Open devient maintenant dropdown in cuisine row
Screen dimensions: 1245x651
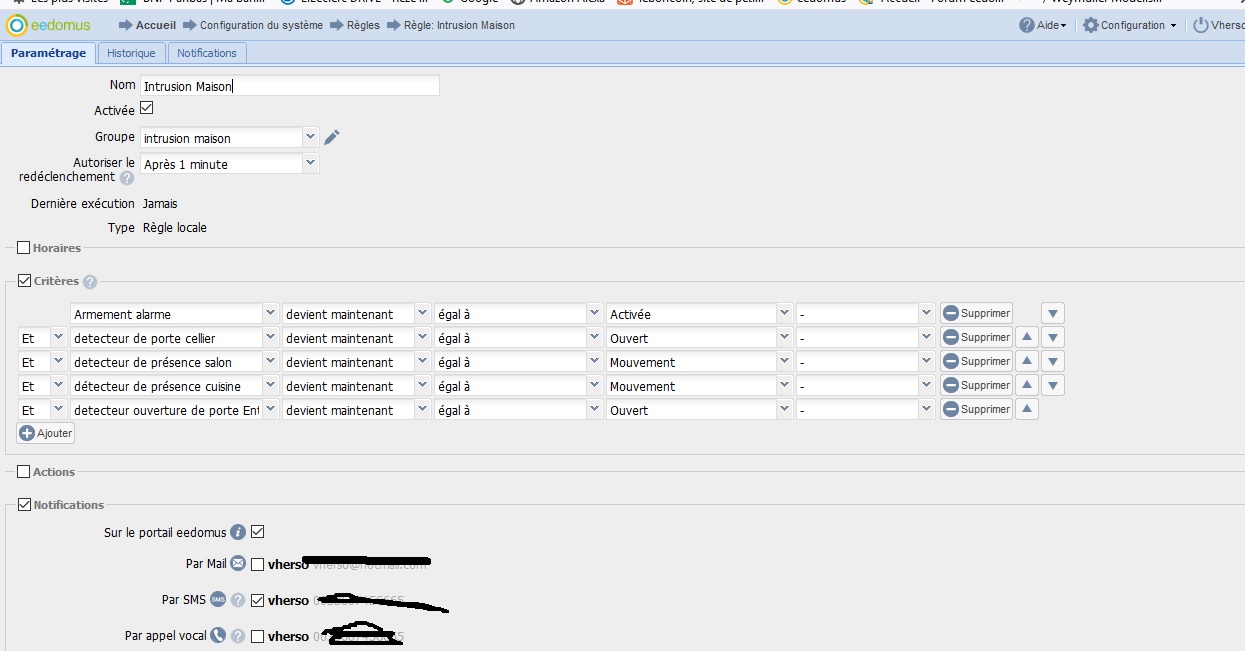pyautogui.click(x=423, y=385)
